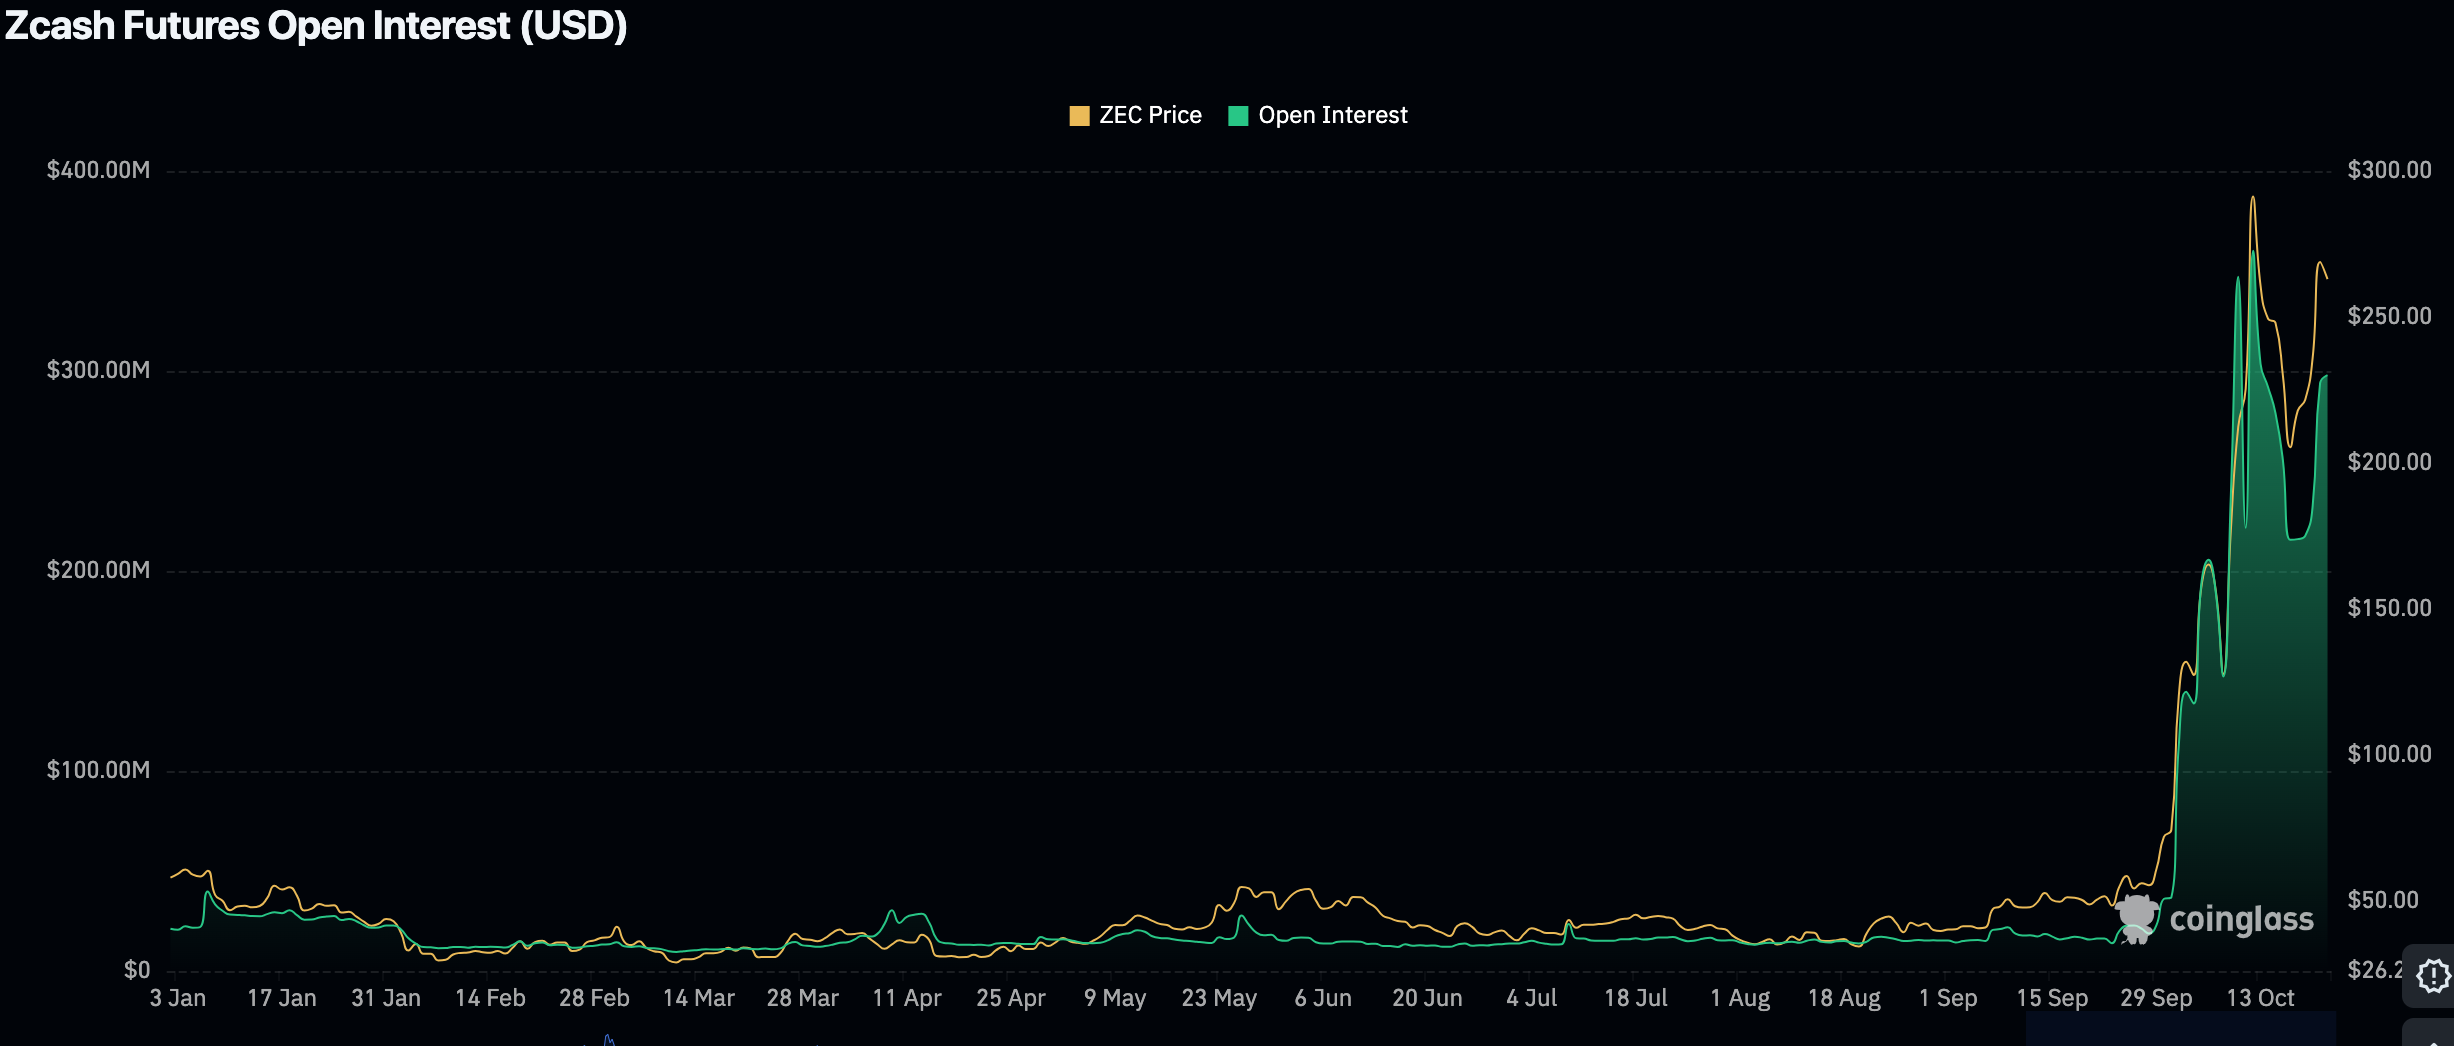Viewport: 2454px width, 1046px height.
Task: Toggle the Open Interest legend series
Action: click(x=1331, y=116)
